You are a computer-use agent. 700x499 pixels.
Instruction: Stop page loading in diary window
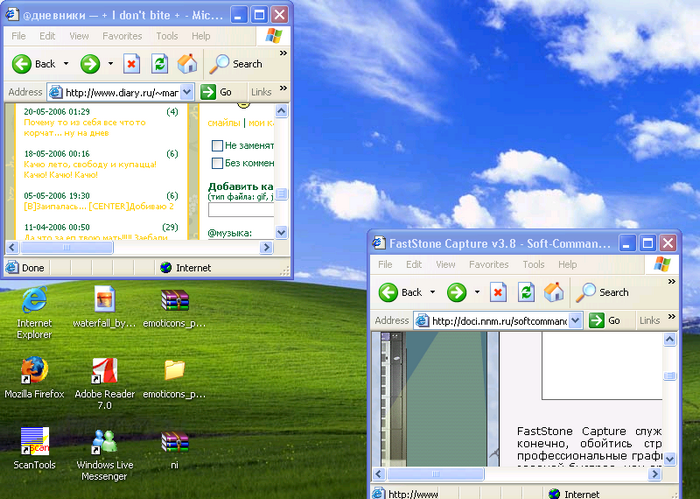pyautogui.click(x=131, y=64)
